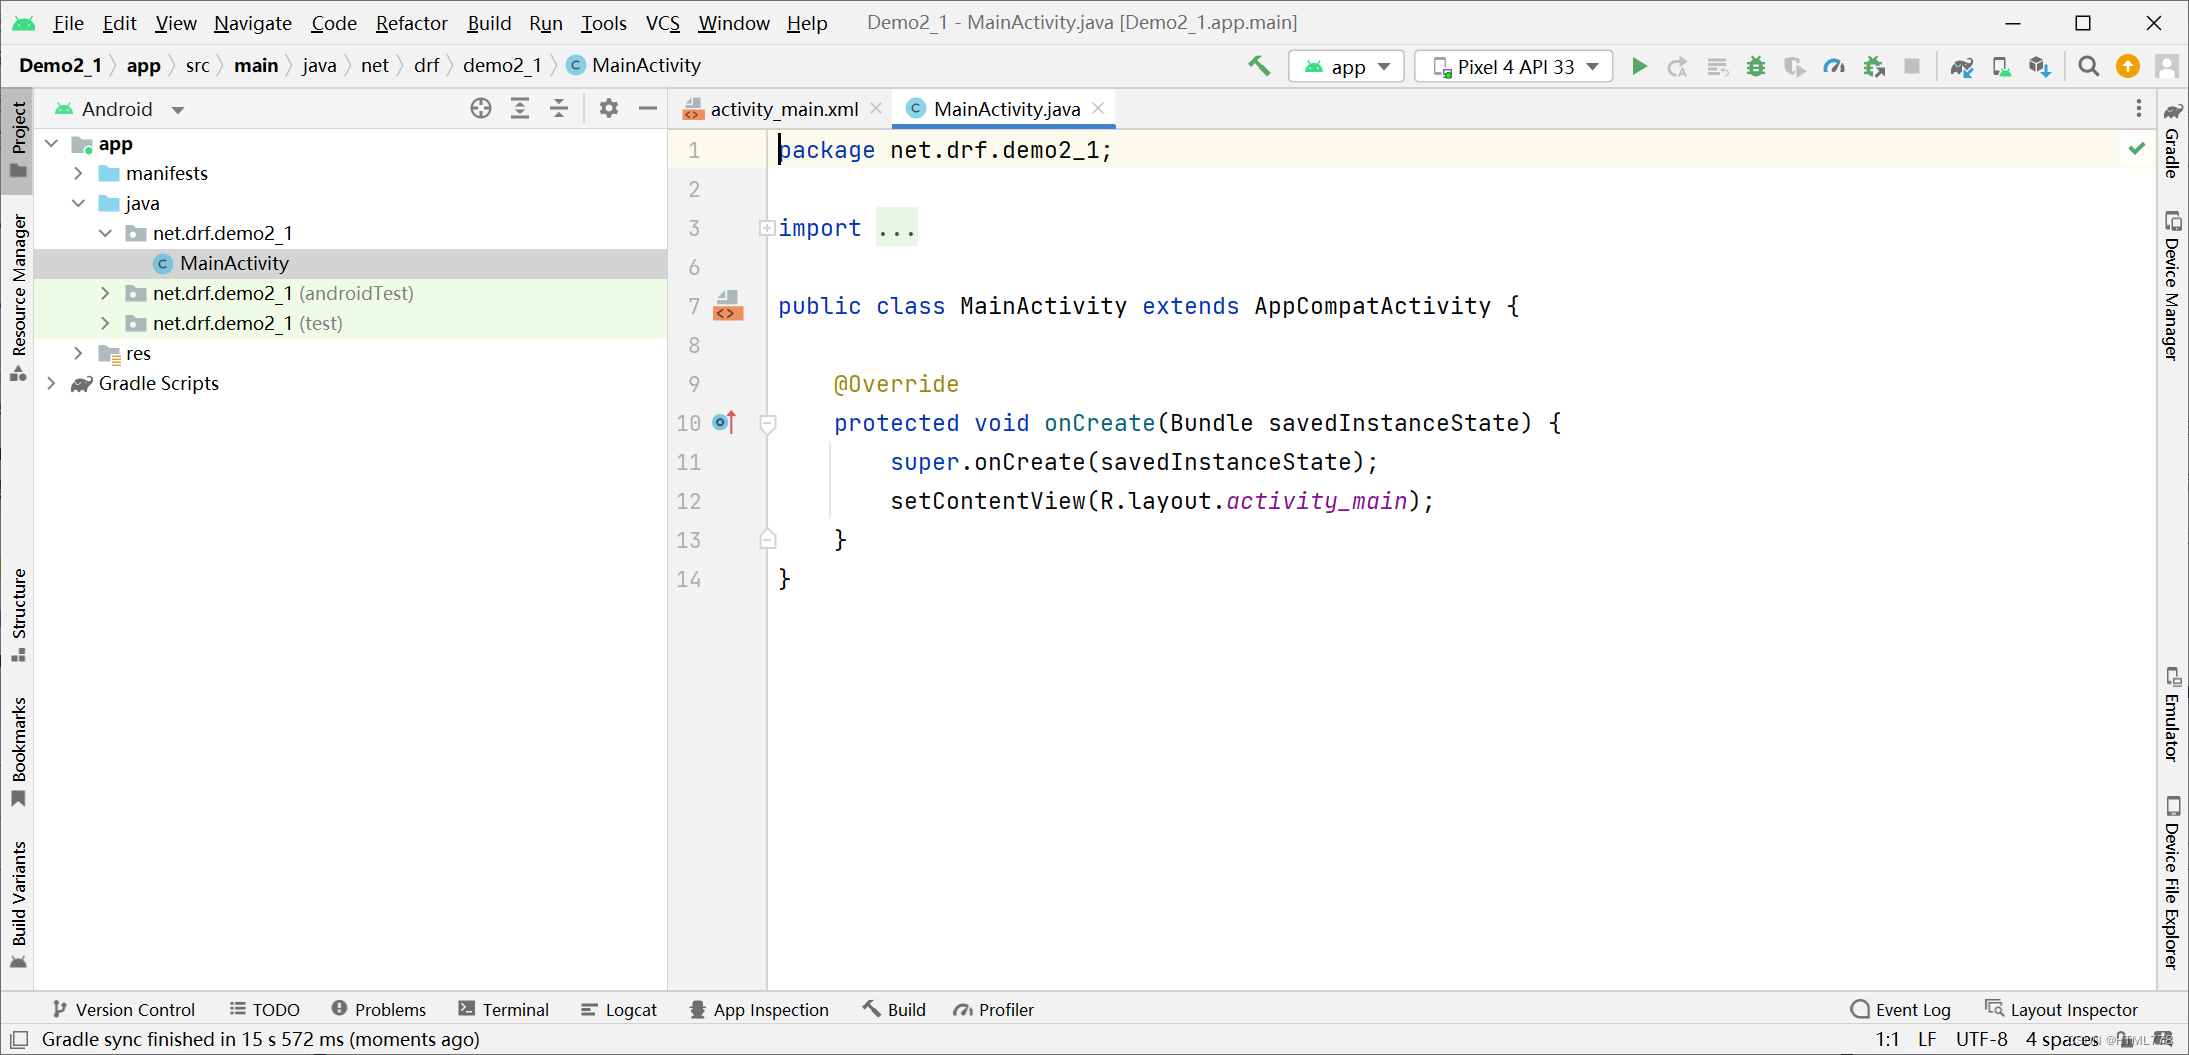Open the Android project view dropdown
The image size is (2189, 1055).
[120, 109]
